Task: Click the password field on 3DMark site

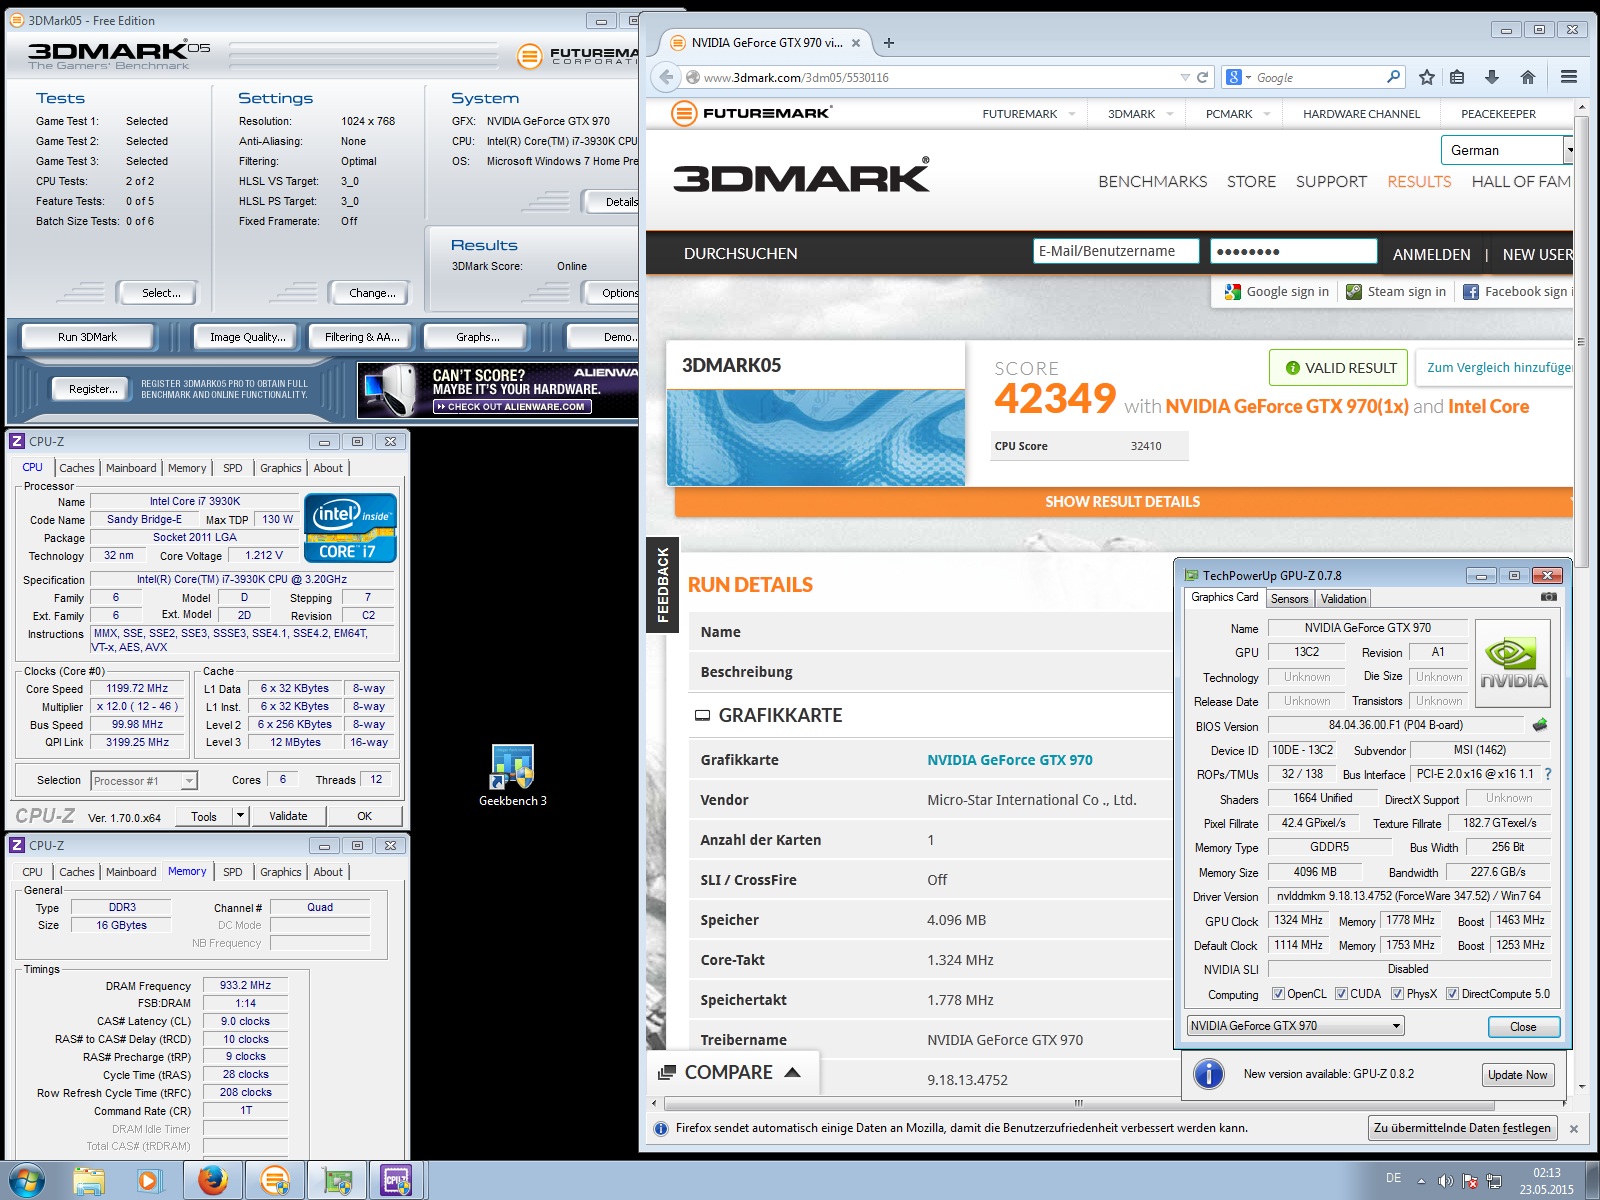Action: coord(1294,251)
